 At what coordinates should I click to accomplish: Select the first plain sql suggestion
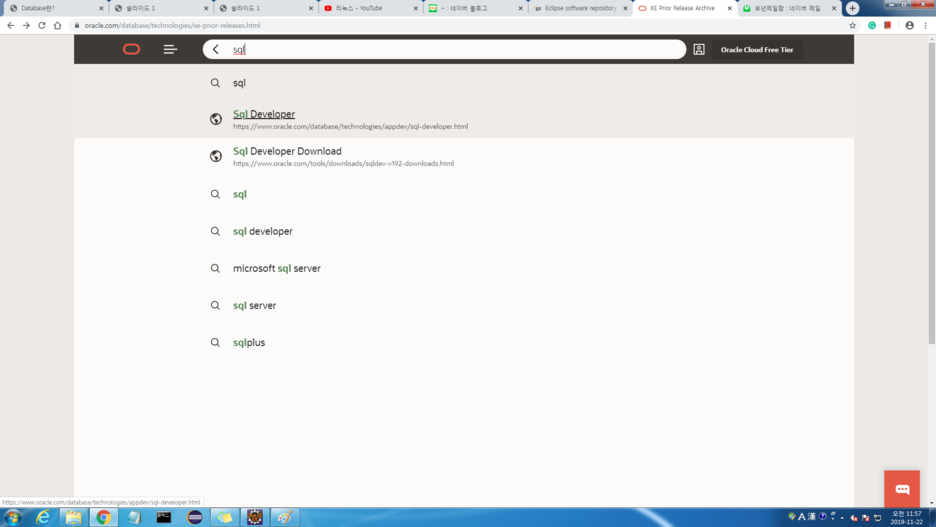point(239,83)
